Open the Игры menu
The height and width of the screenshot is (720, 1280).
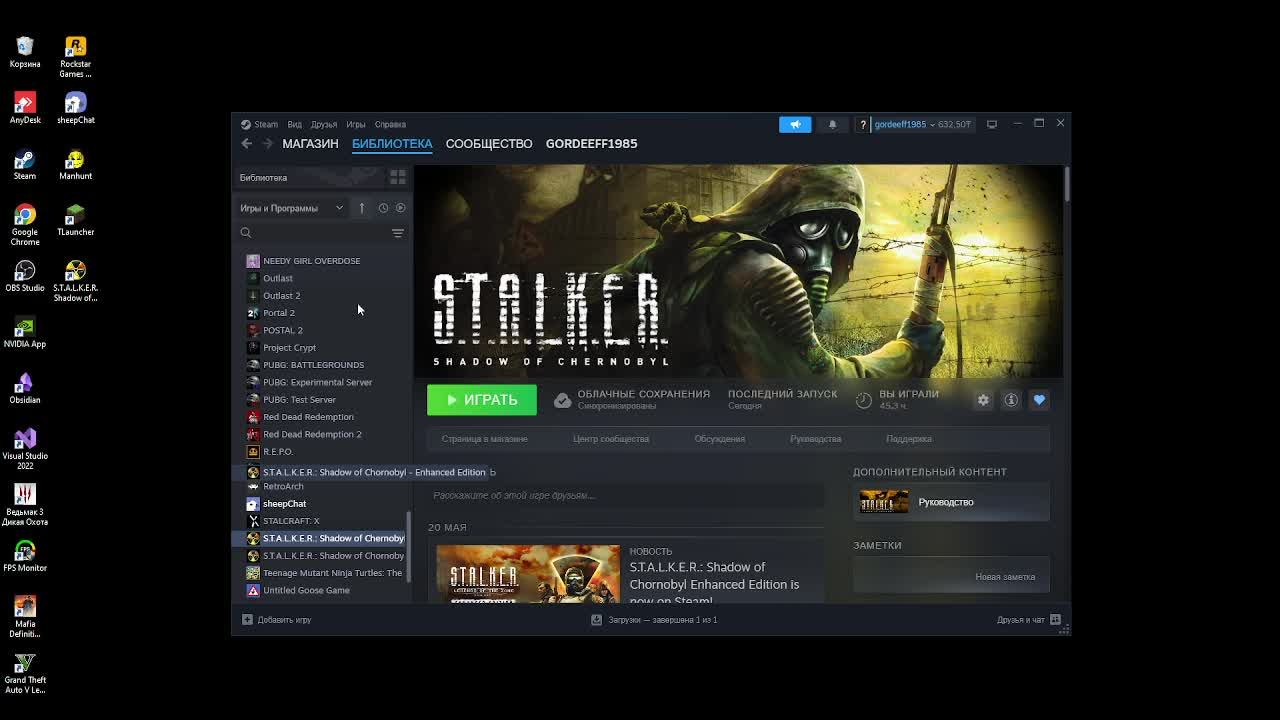pyautogui.click(x=355, y=124)
